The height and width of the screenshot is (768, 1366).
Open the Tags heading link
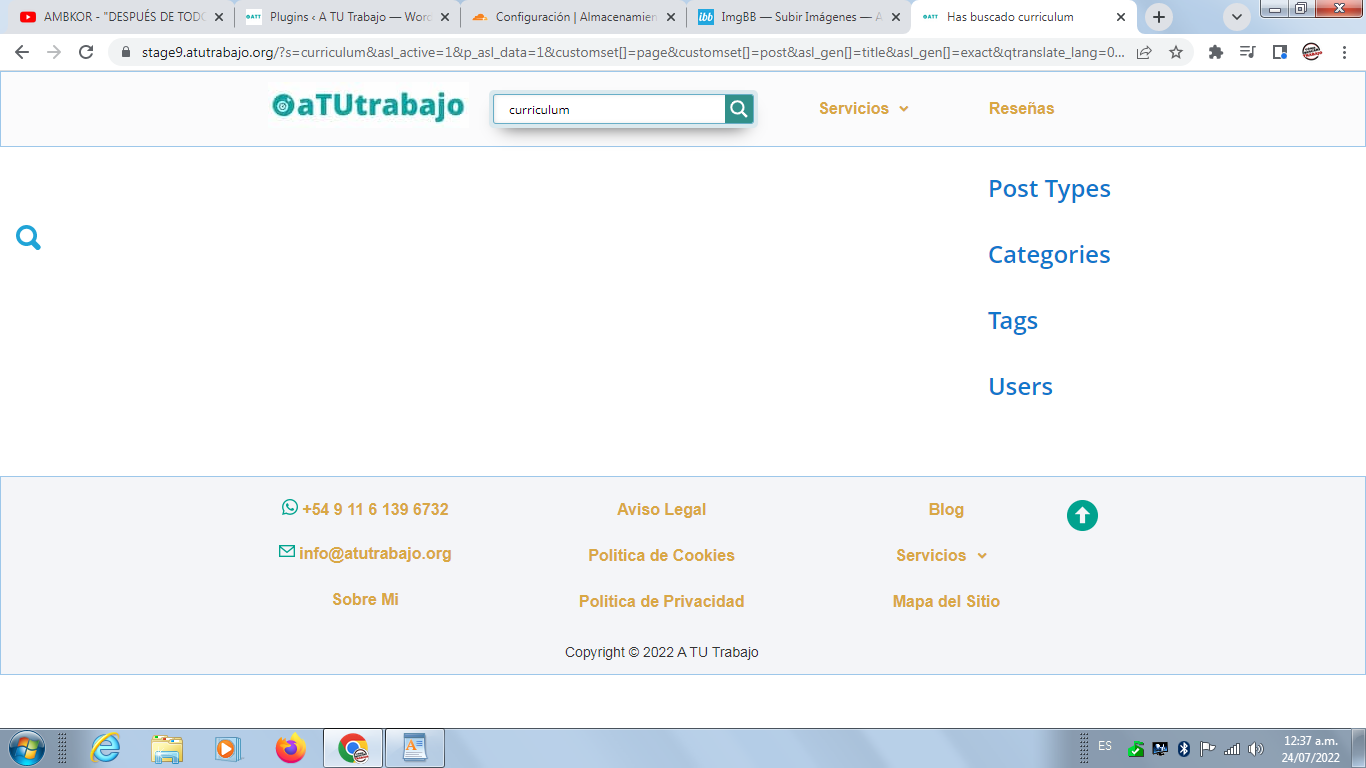(1013, 321)
